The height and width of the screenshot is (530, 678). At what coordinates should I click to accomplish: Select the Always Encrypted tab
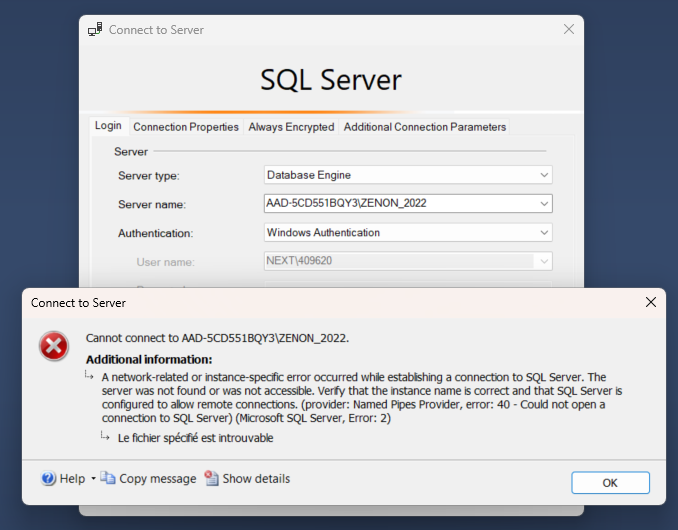pyautogui.click(x=291, y=127)
